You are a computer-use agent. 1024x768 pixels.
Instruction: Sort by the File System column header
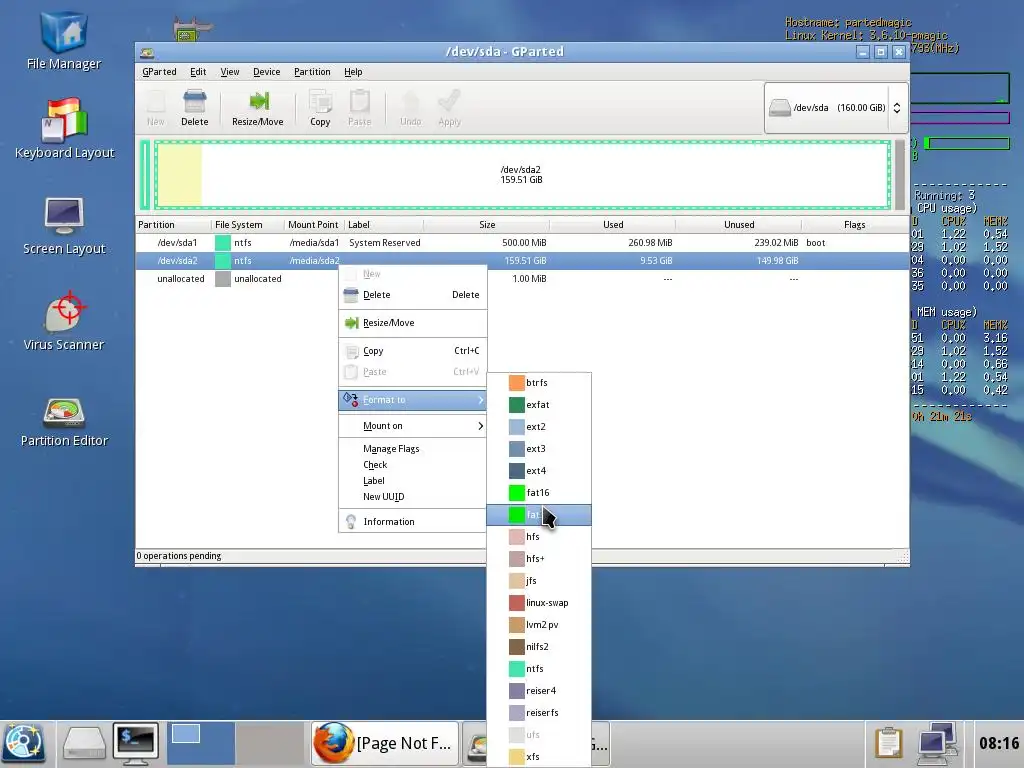point(248,225)
